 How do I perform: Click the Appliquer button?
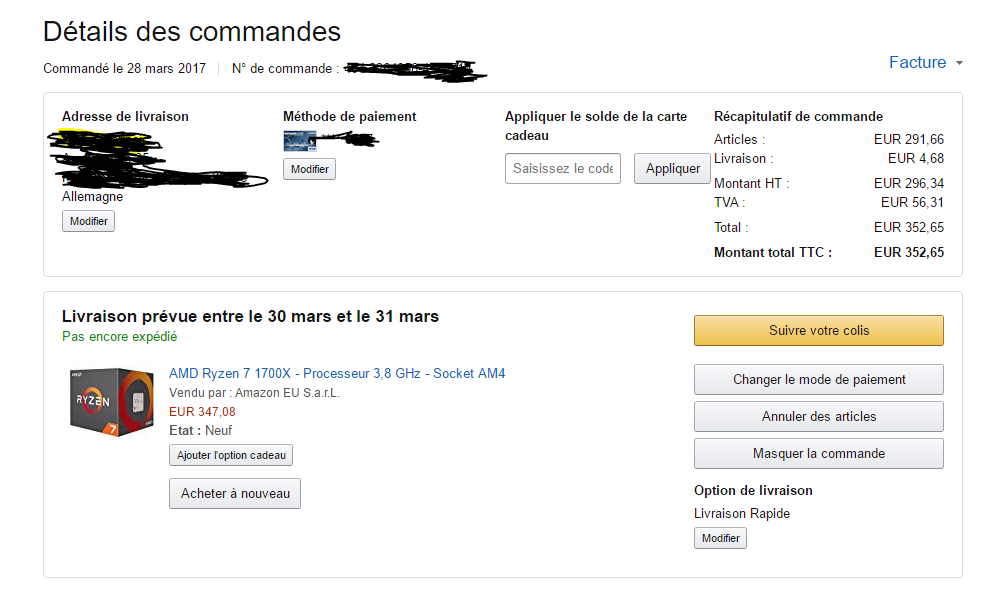pos(672,169)
